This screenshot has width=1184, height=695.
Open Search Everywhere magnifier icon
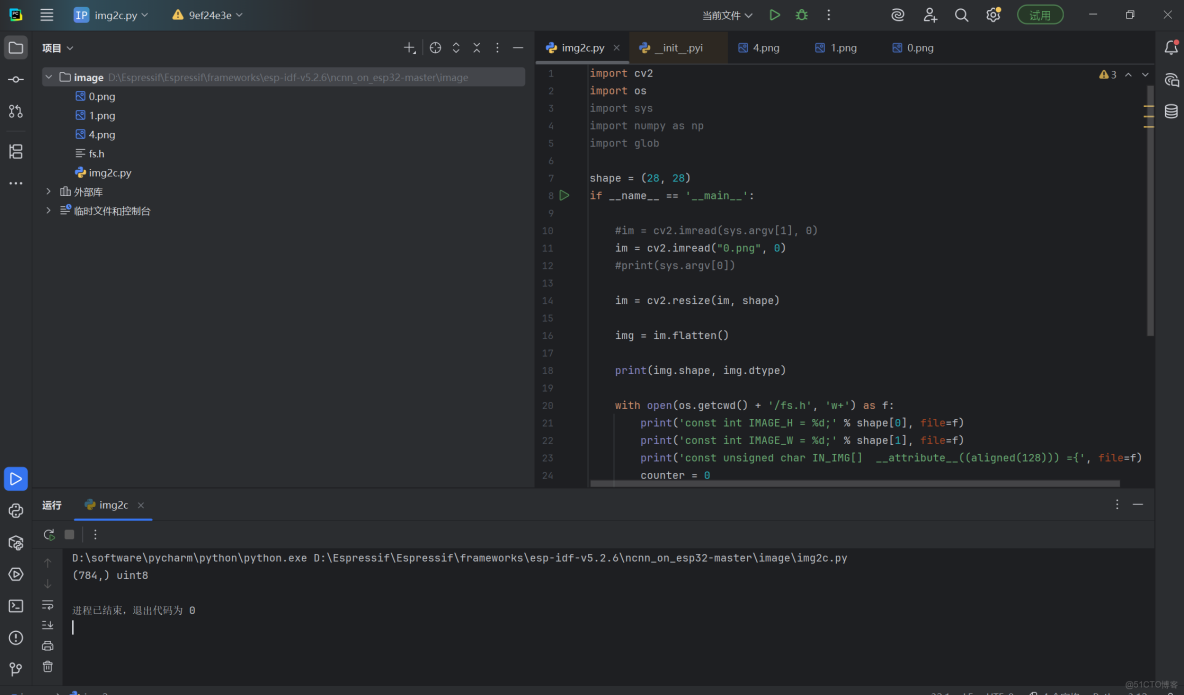coord(961,15)
